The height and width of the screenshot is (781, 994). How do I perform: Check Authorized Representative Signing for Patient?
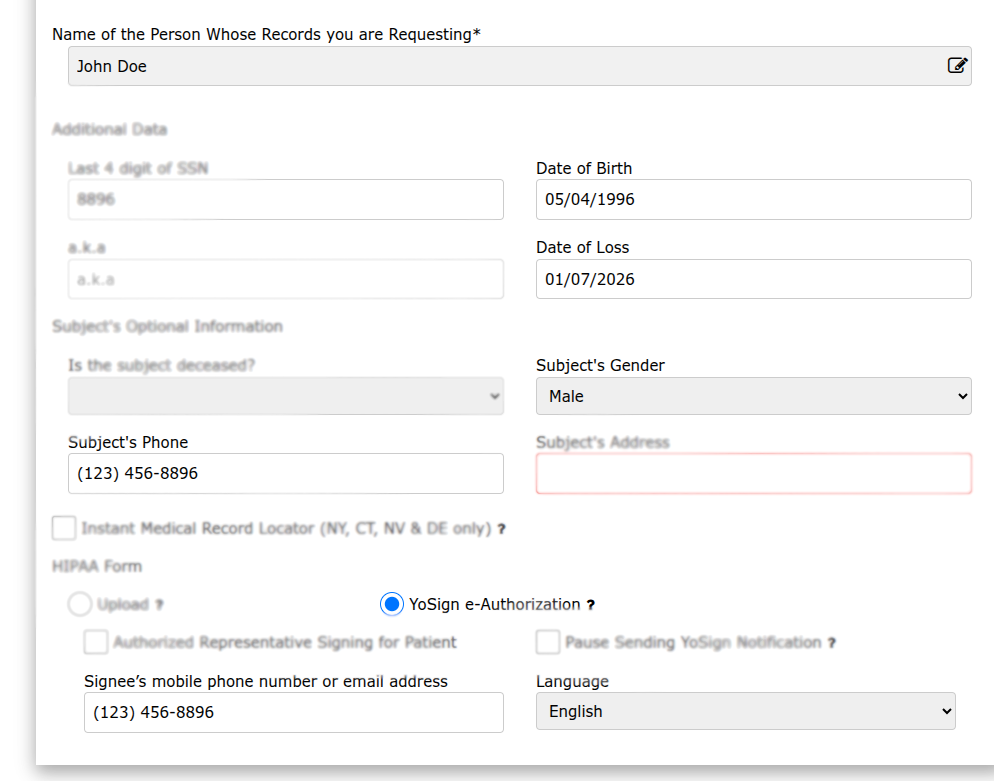click(96, 642)
